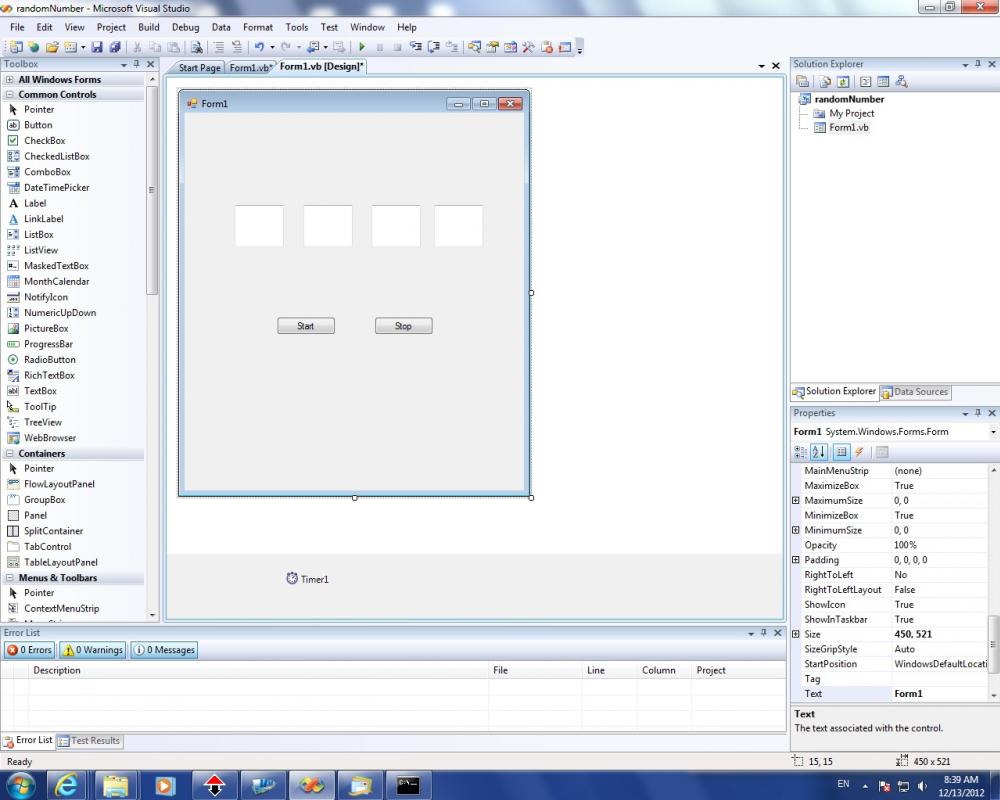Switch to the Data Sources tab

915,392
